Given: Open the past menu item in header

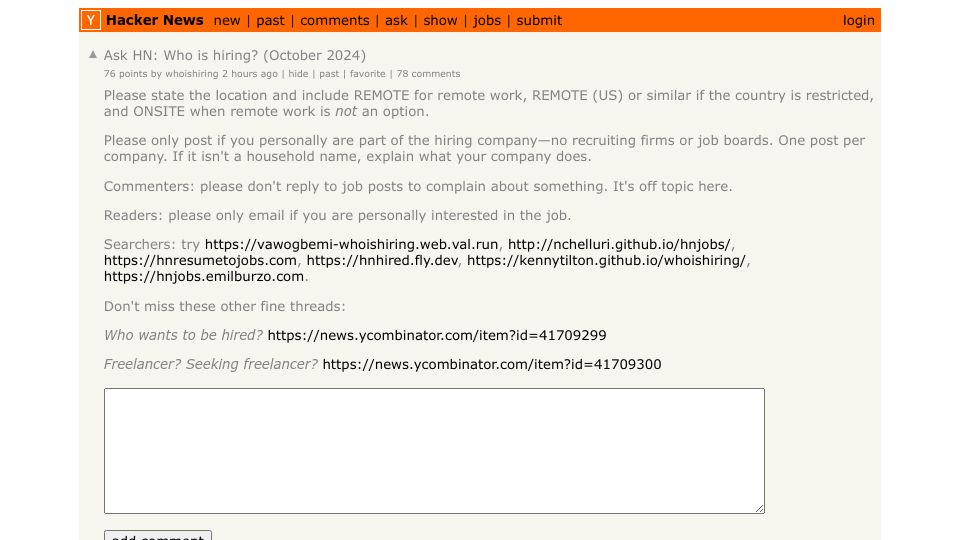Looking at the screenshot, I should click(x=270, y=20).
